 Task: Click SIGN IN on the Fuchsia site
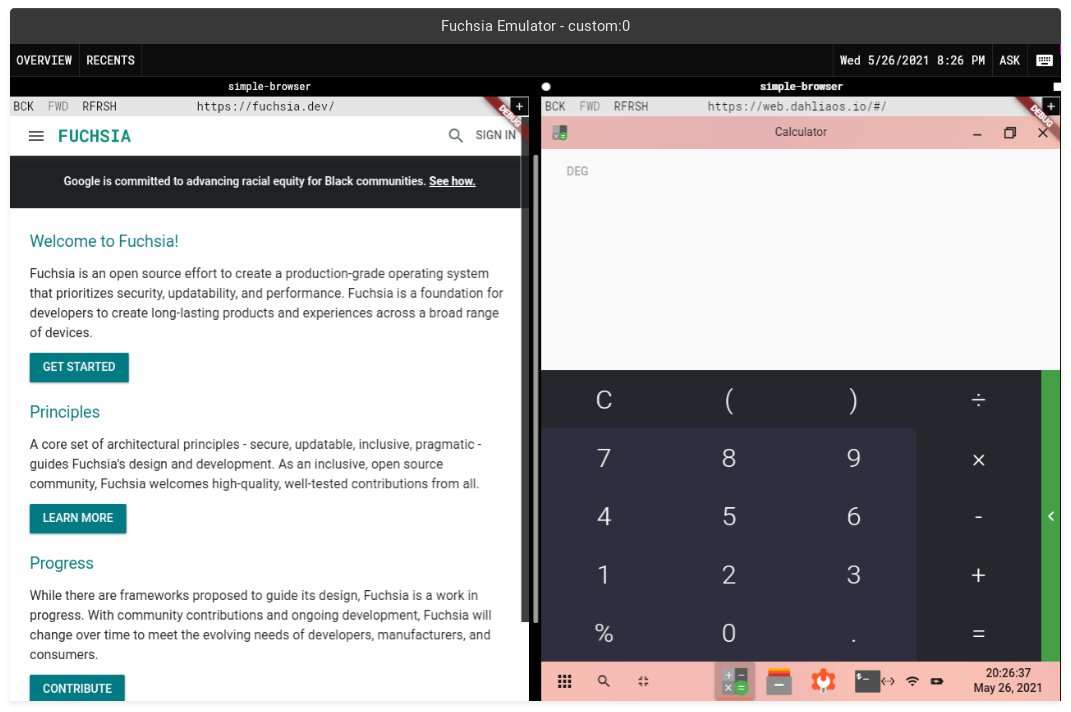point(495,135)
